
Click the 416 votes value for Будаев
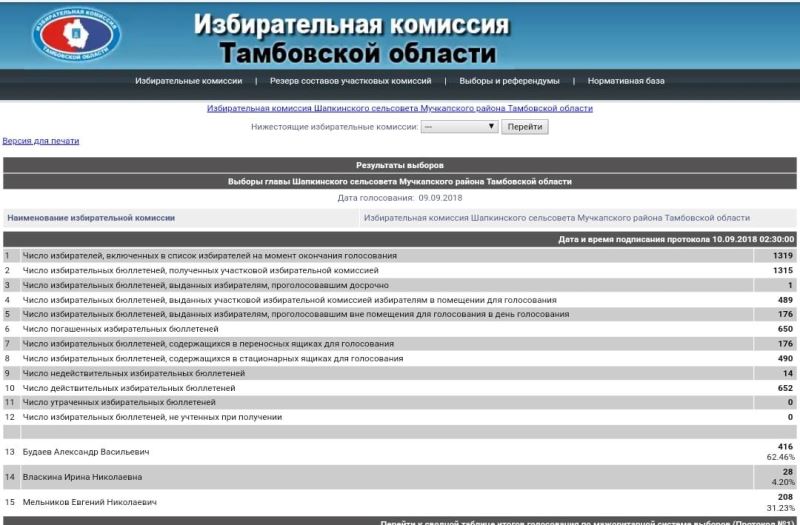coord(786,446)
